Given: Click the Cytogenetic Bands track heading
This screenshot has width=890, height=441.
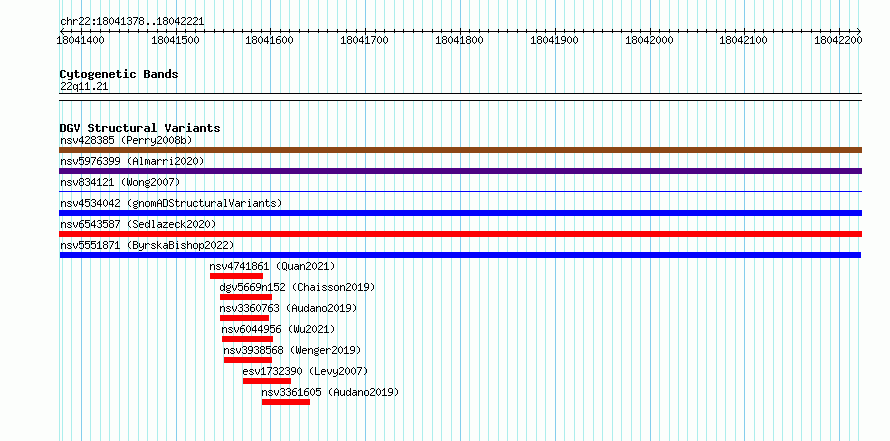Looking at the screenshot, I should click(119, 74).
